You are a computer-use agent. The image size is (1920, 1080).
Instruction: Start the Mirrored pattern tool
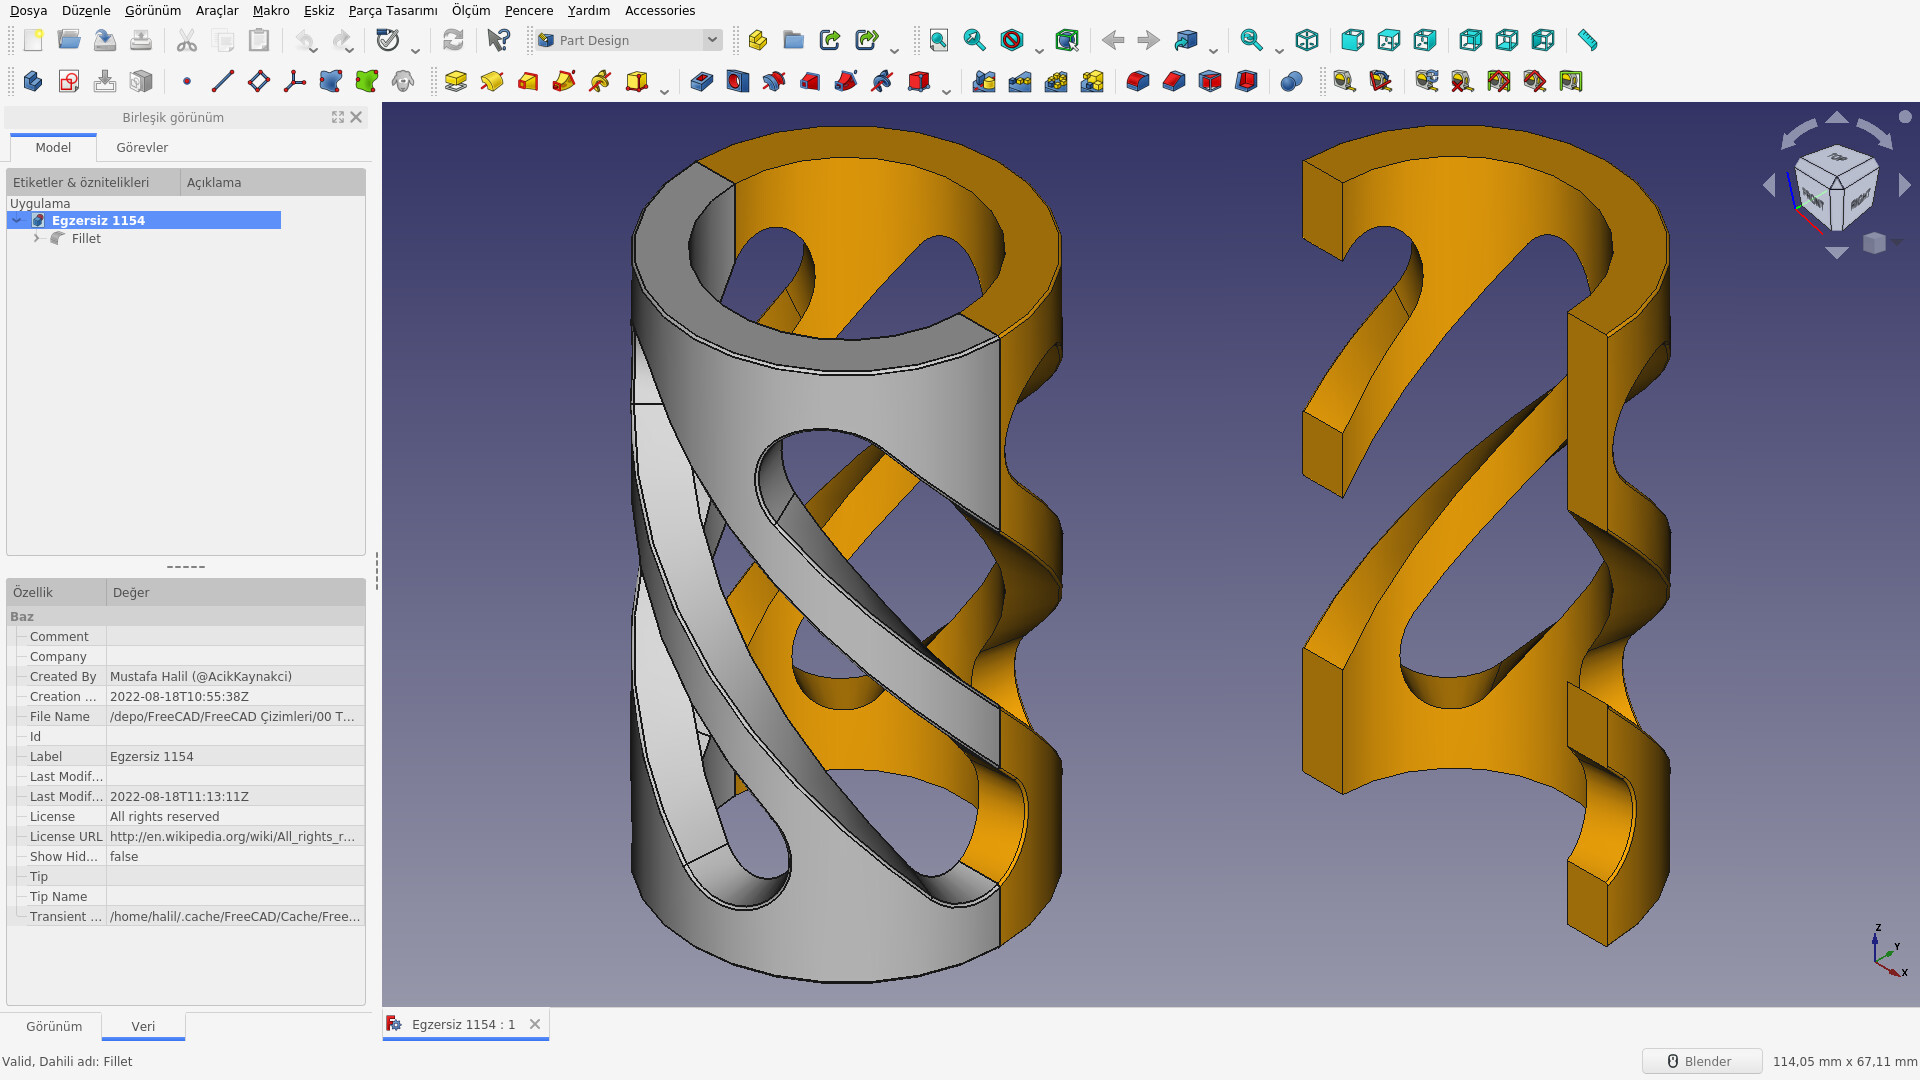(x=983, y=81)
